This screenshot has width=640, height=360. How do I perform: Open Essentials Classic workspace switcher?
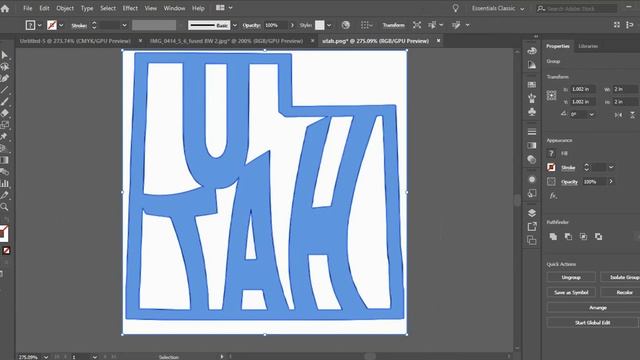pos(498,8)
